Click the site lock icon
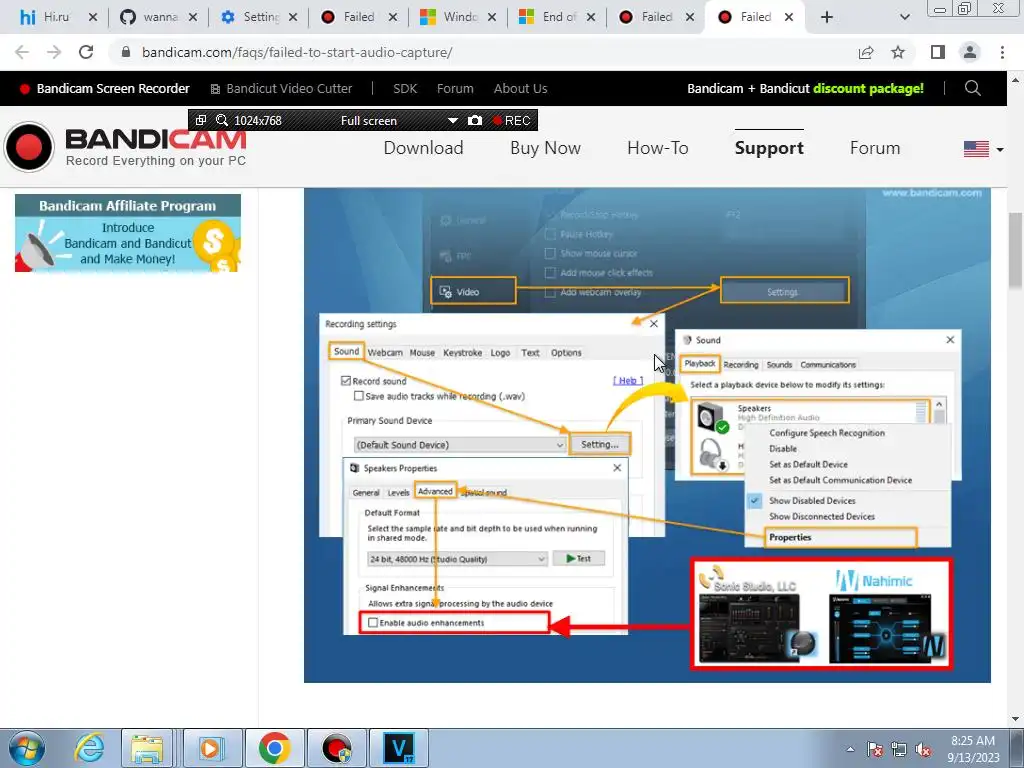Image resolution: width=1024 pixels, height=768 pixels. 126,52
